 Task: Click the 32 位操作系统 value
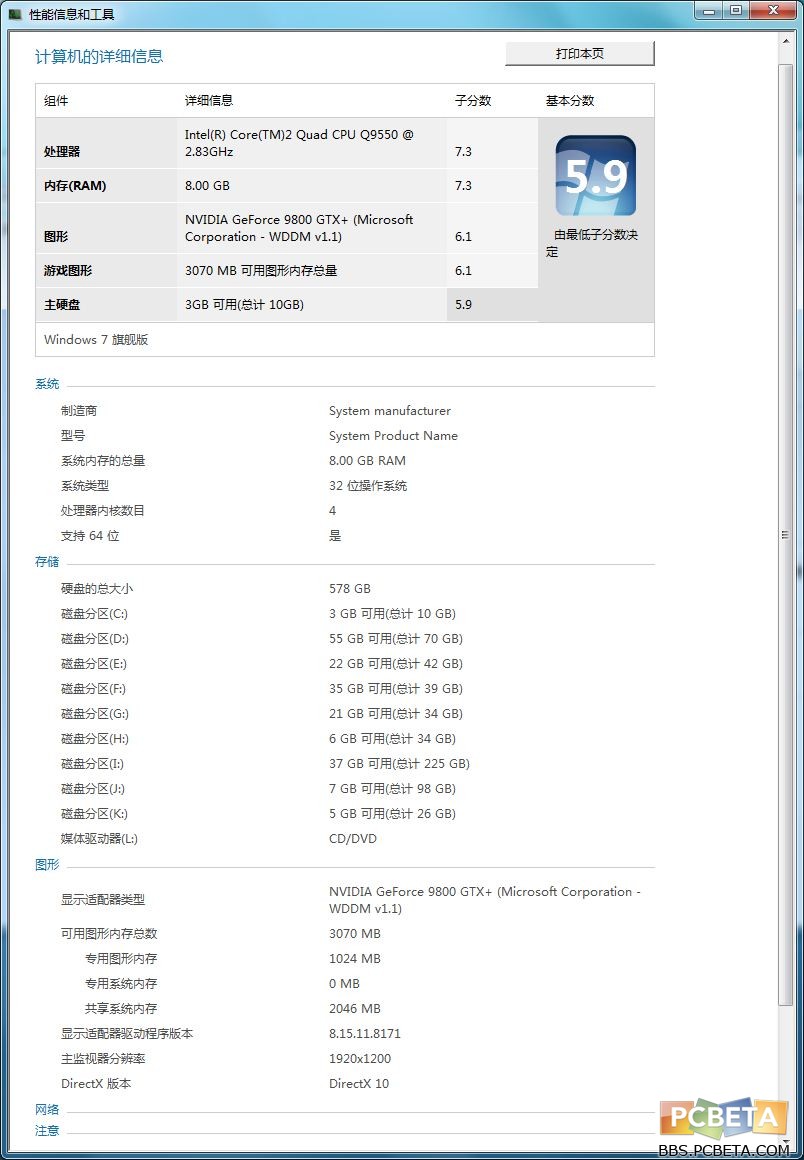[x=368, y=486]
